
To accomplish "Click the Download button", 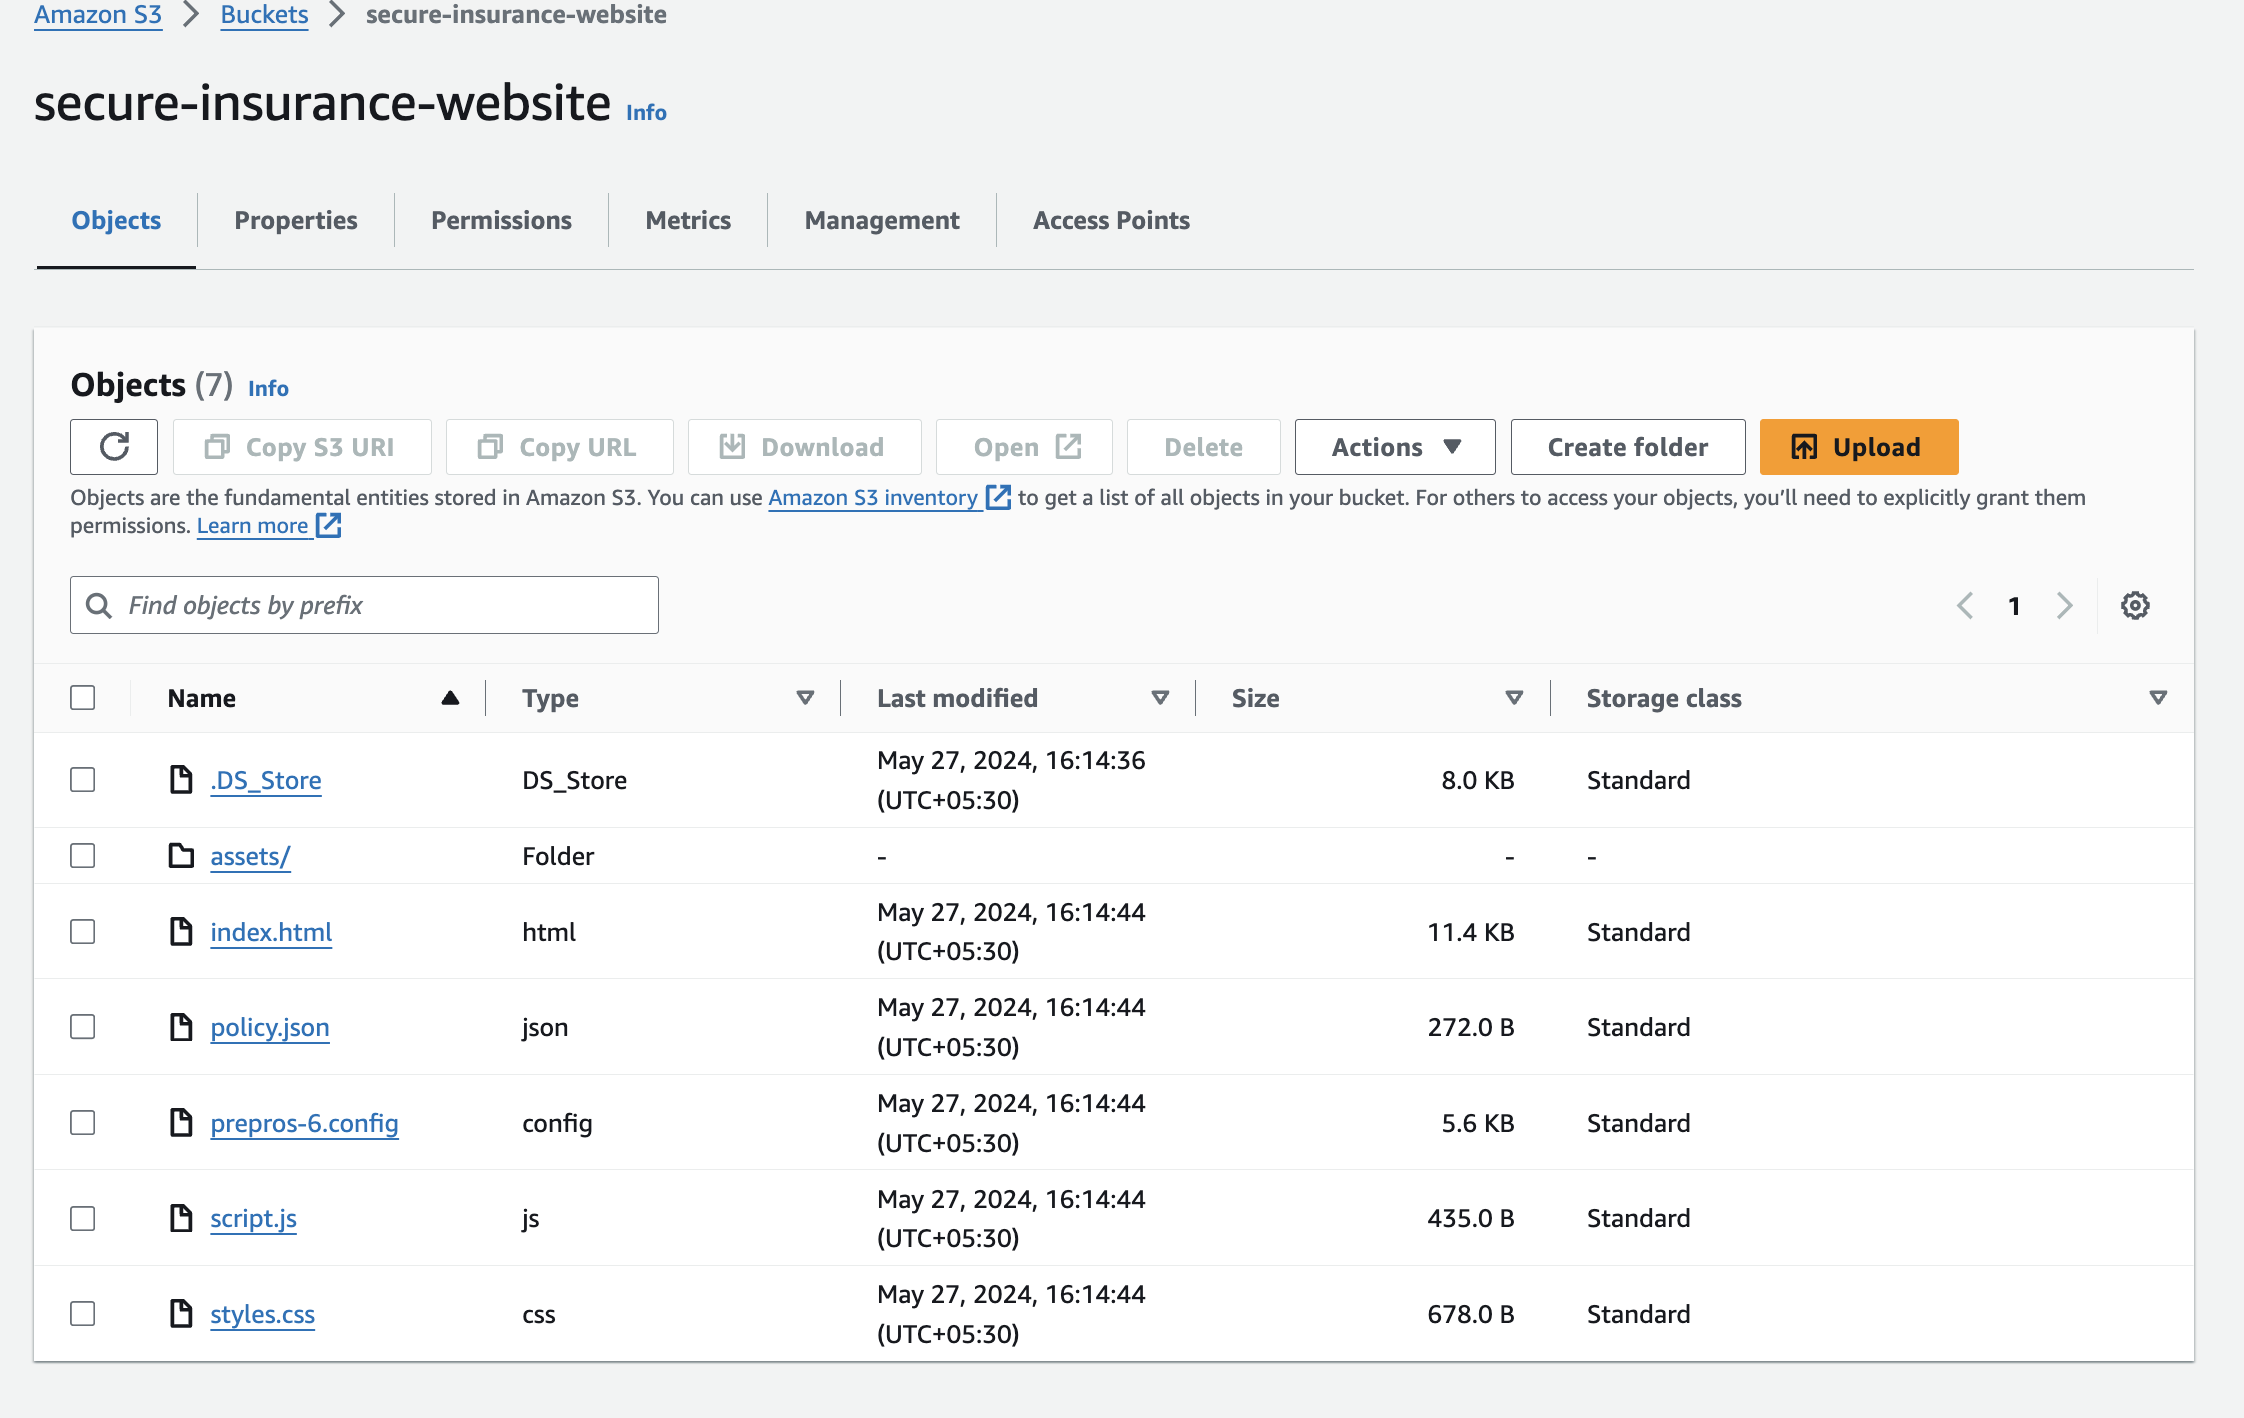I will (x=804, y=447).
